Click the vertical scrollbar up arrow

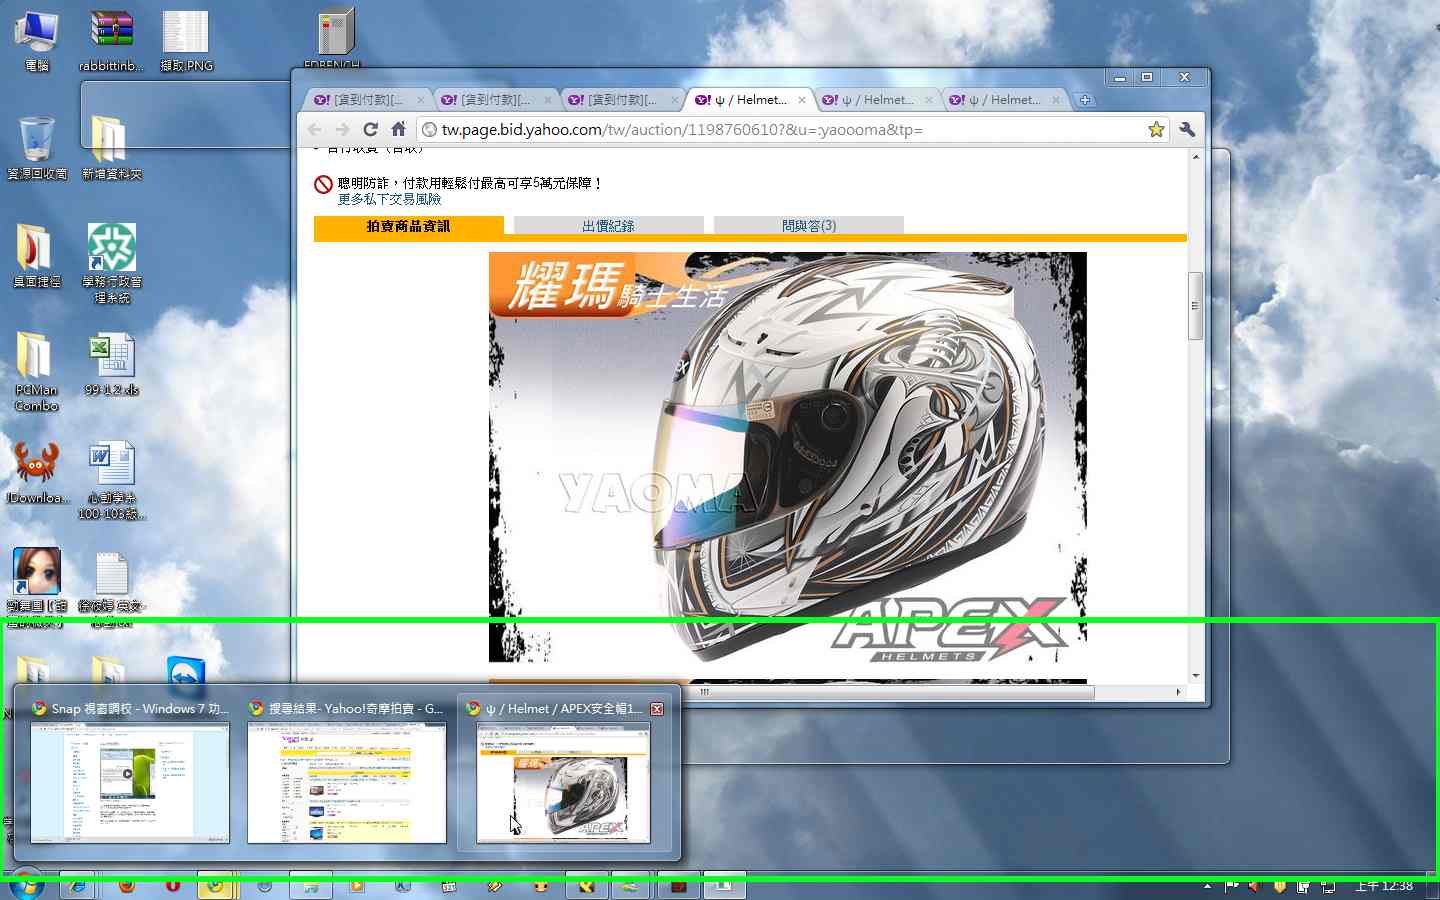pyautogui.click(x=1195, y=157)
